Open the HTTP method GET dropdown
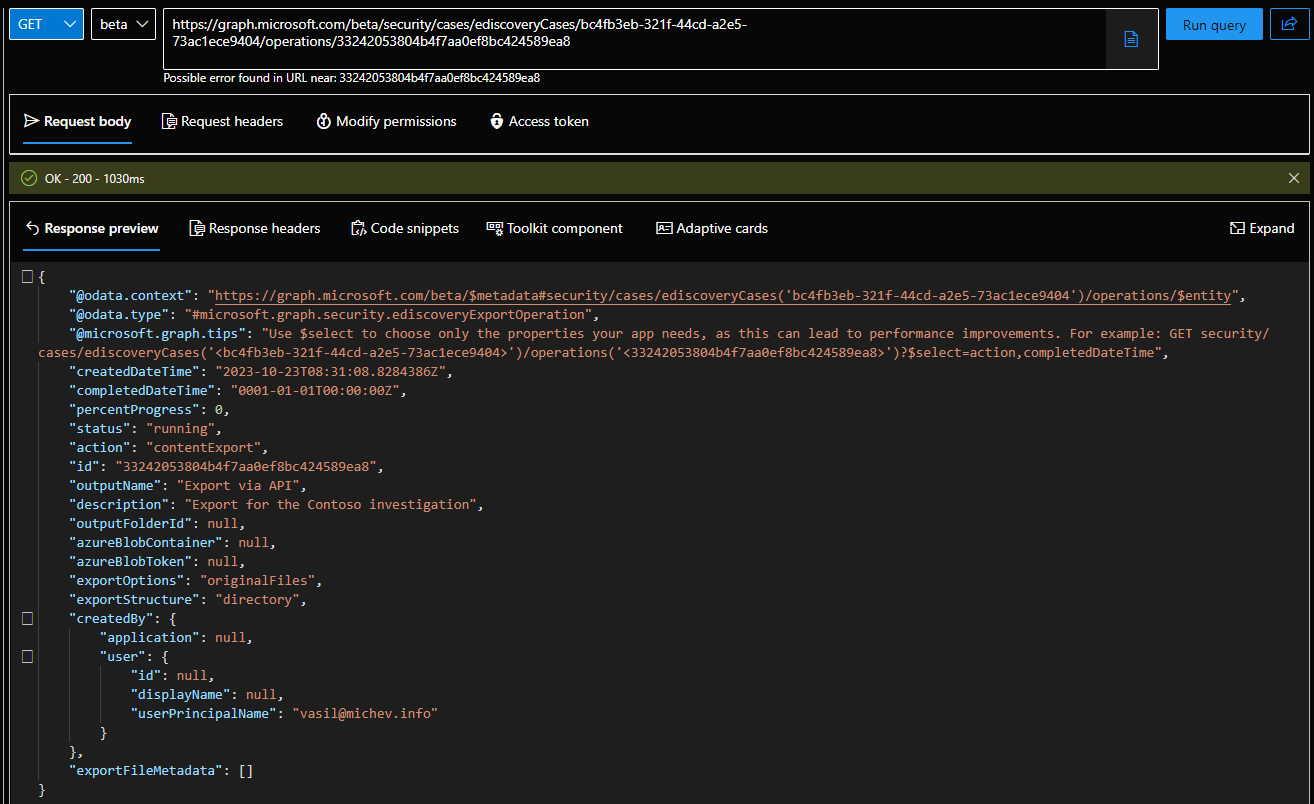The width and height of the screenshot is (1314, 804). pyautogui.click(x=46, y=25)
